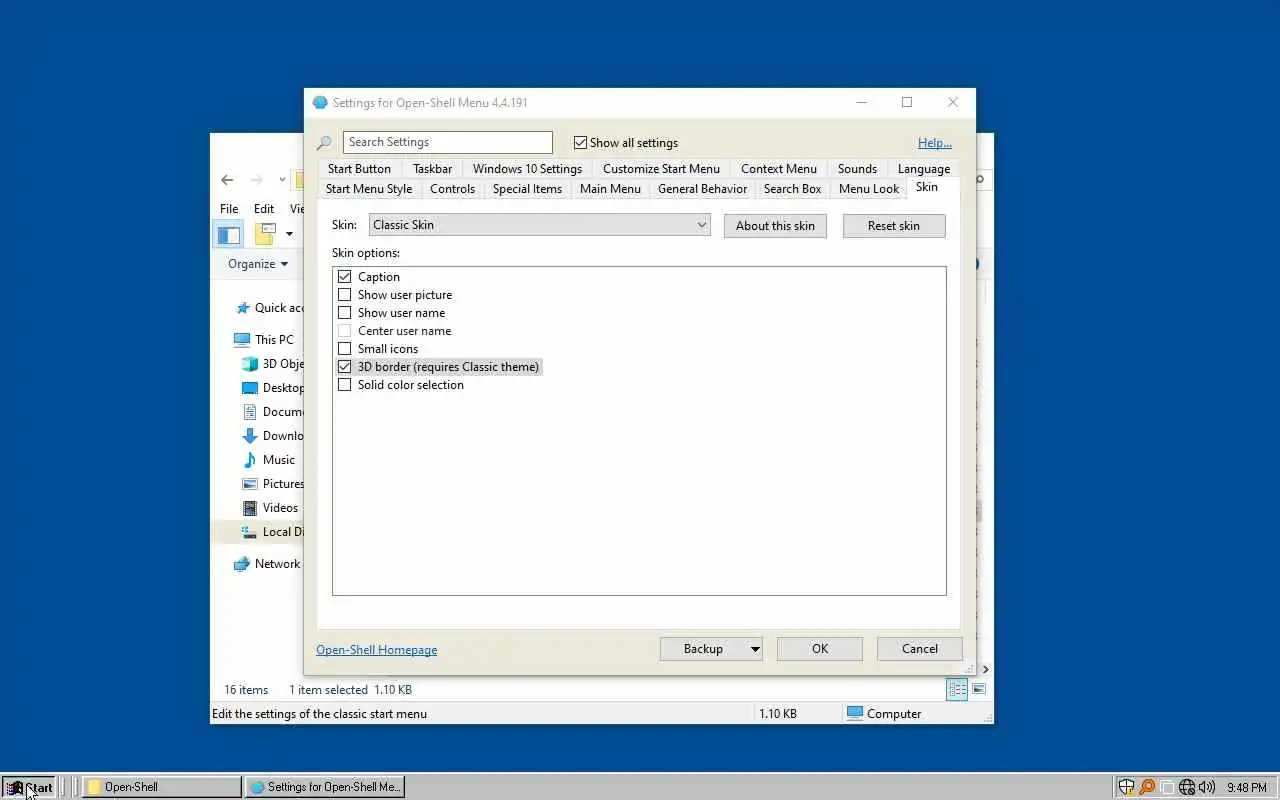
Task: Open the Customize Start Menu tab
Action: 661,169
